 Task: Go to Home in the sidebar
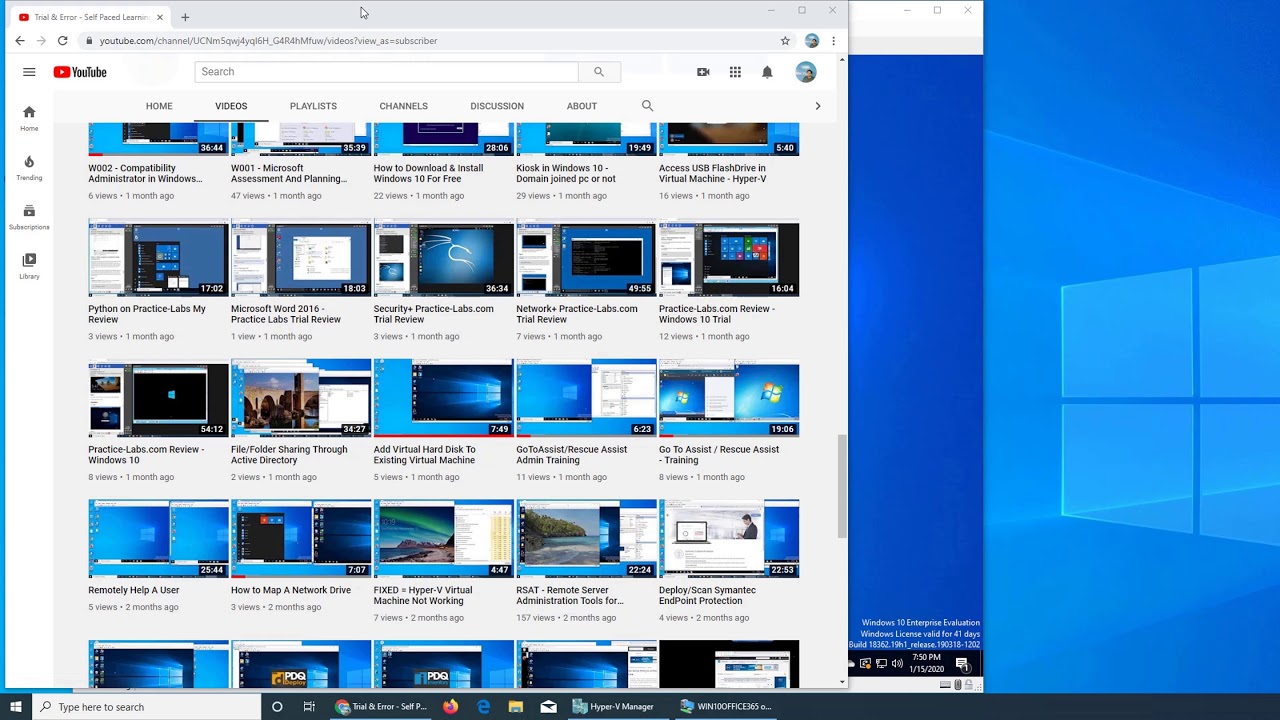coord(29,118)
